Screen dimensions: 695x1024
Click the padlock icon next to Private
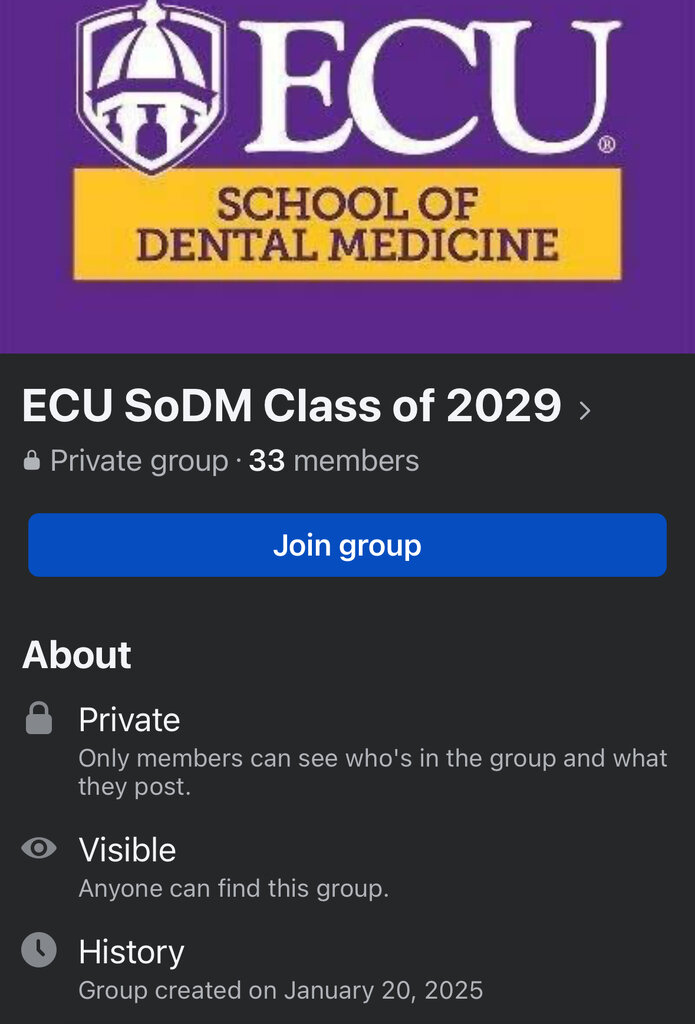coord(39,718)
